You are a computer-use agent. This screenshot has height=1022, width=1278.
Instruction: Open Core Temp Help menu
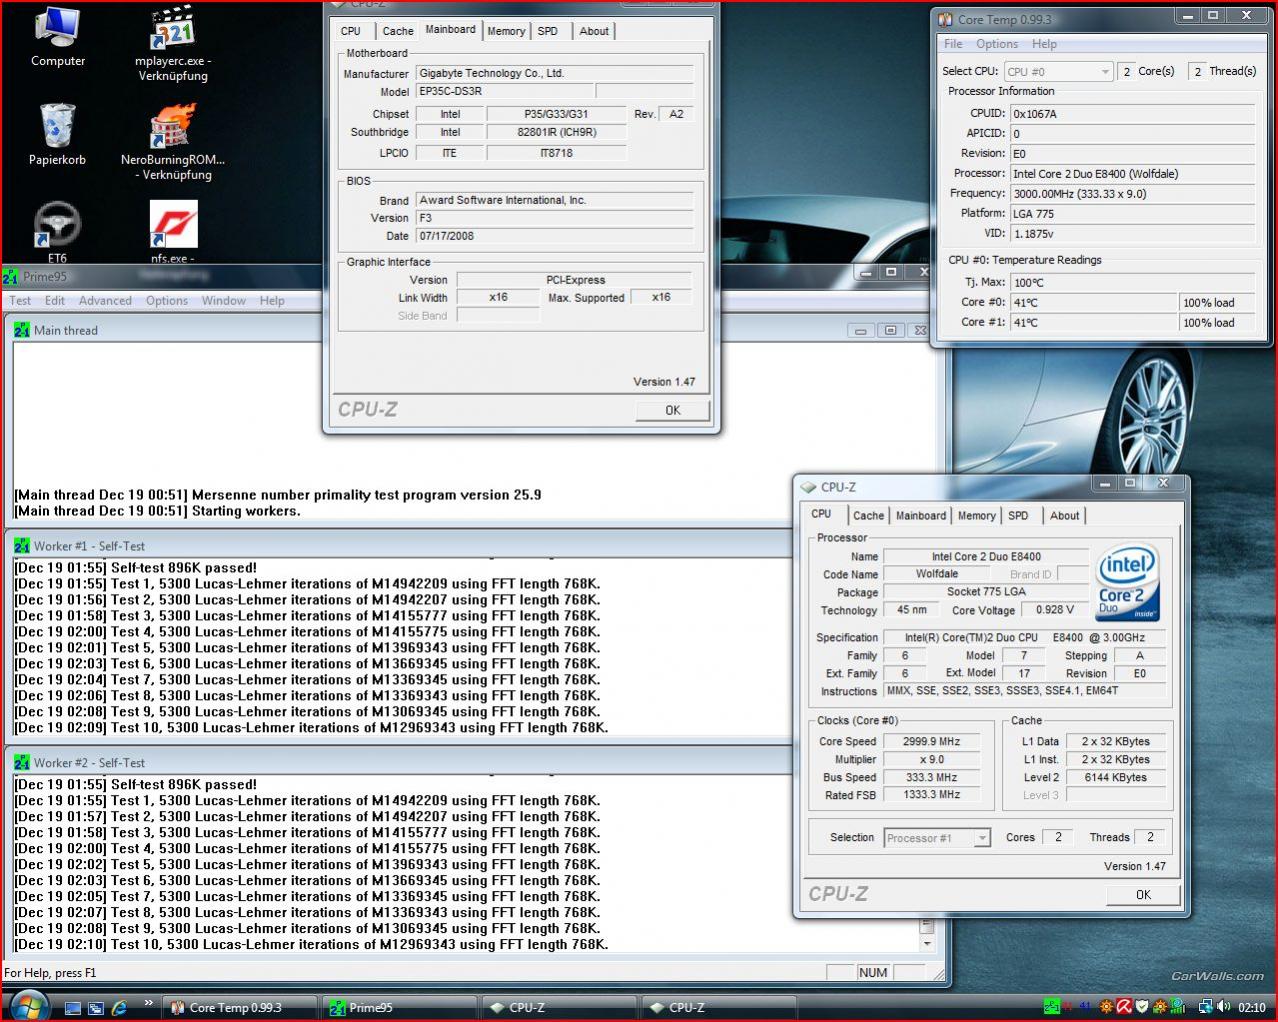pyautogui.click(x=1044, y=44)
